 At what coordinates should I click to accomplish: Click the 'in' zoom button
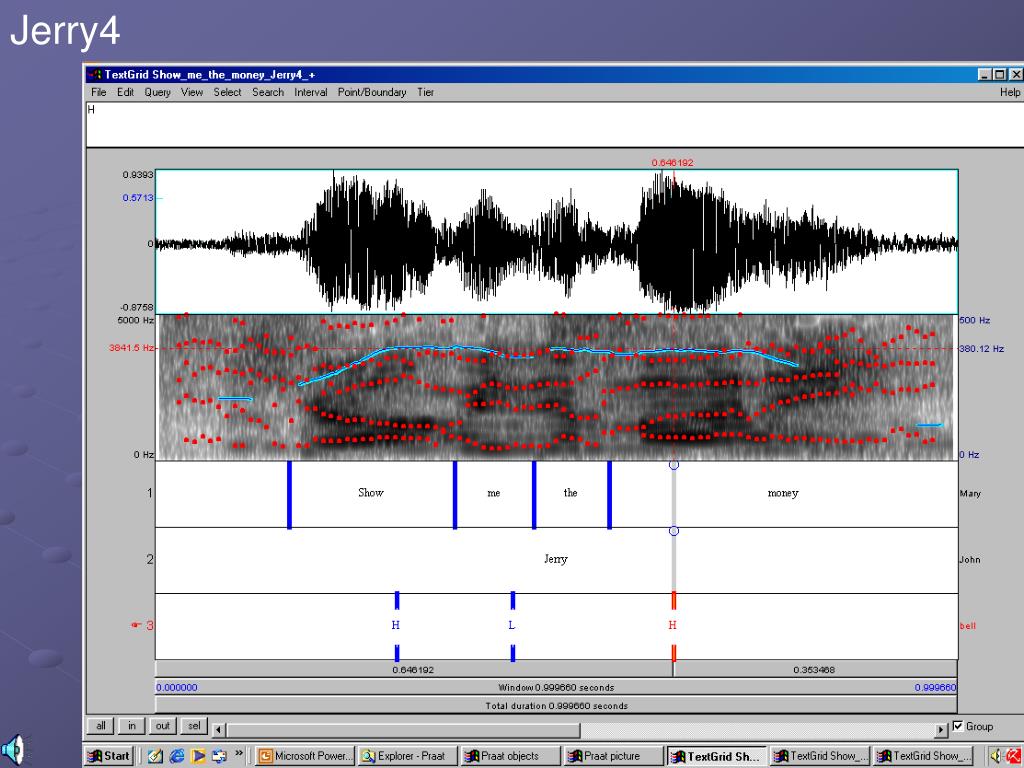tap(132, 726)
